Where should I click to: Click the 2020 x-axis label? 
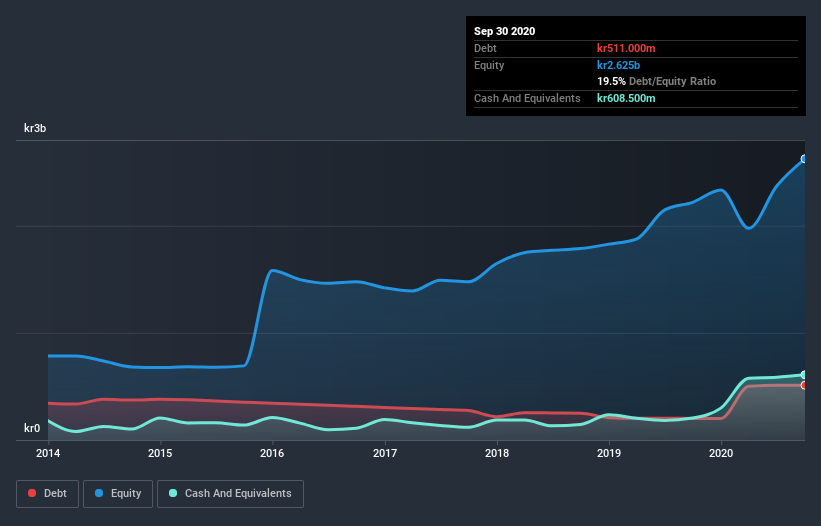(721, 453)
